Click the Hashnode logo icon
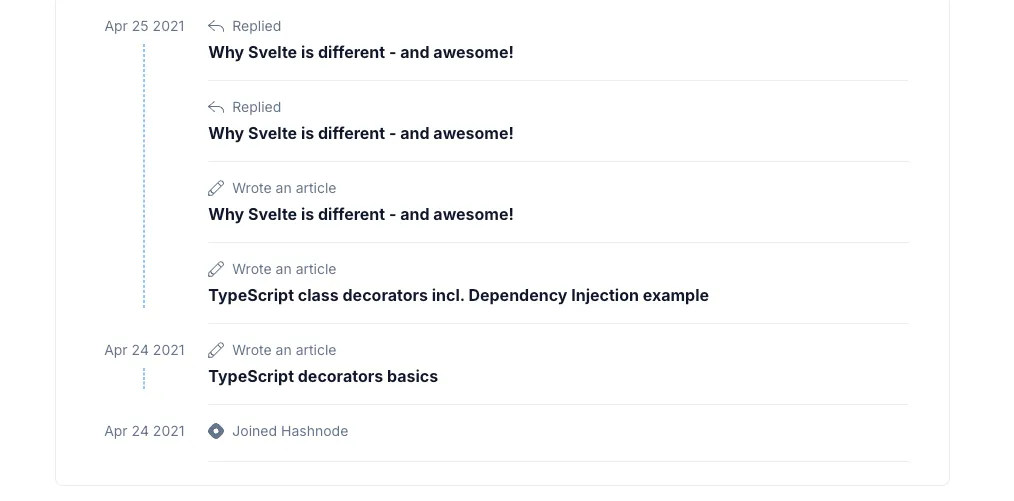The width and height of the screenshot is (1014, 501). 216,431
